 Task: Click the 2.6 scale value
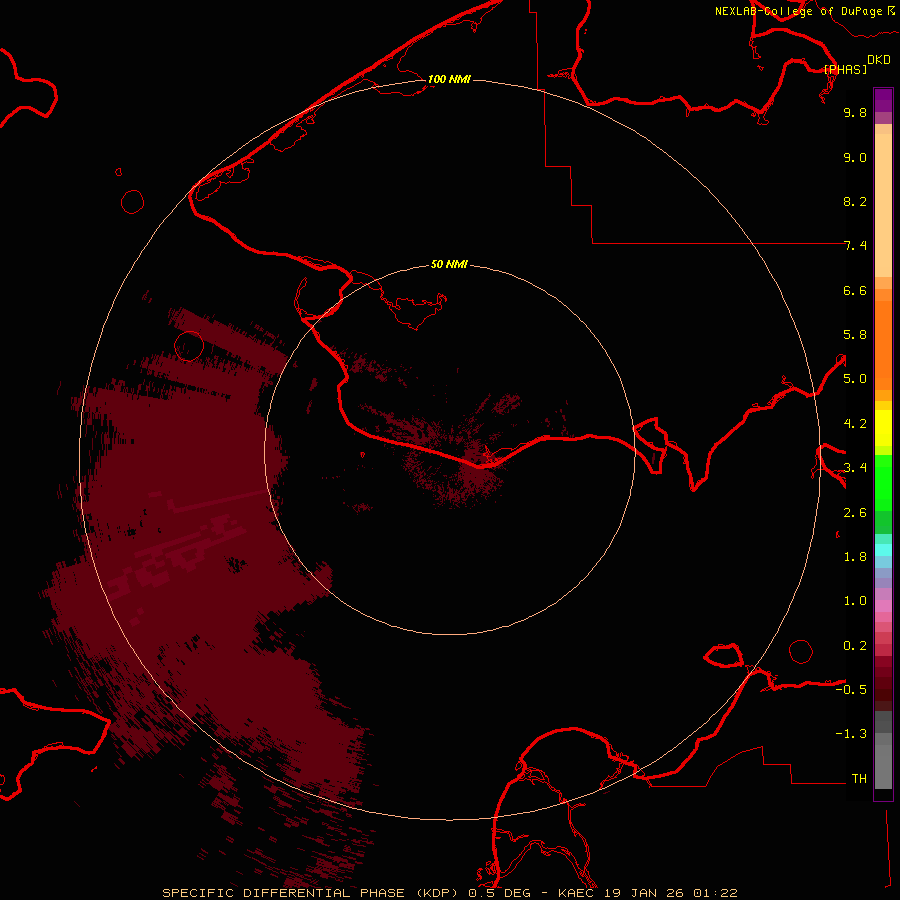[855, 513]
